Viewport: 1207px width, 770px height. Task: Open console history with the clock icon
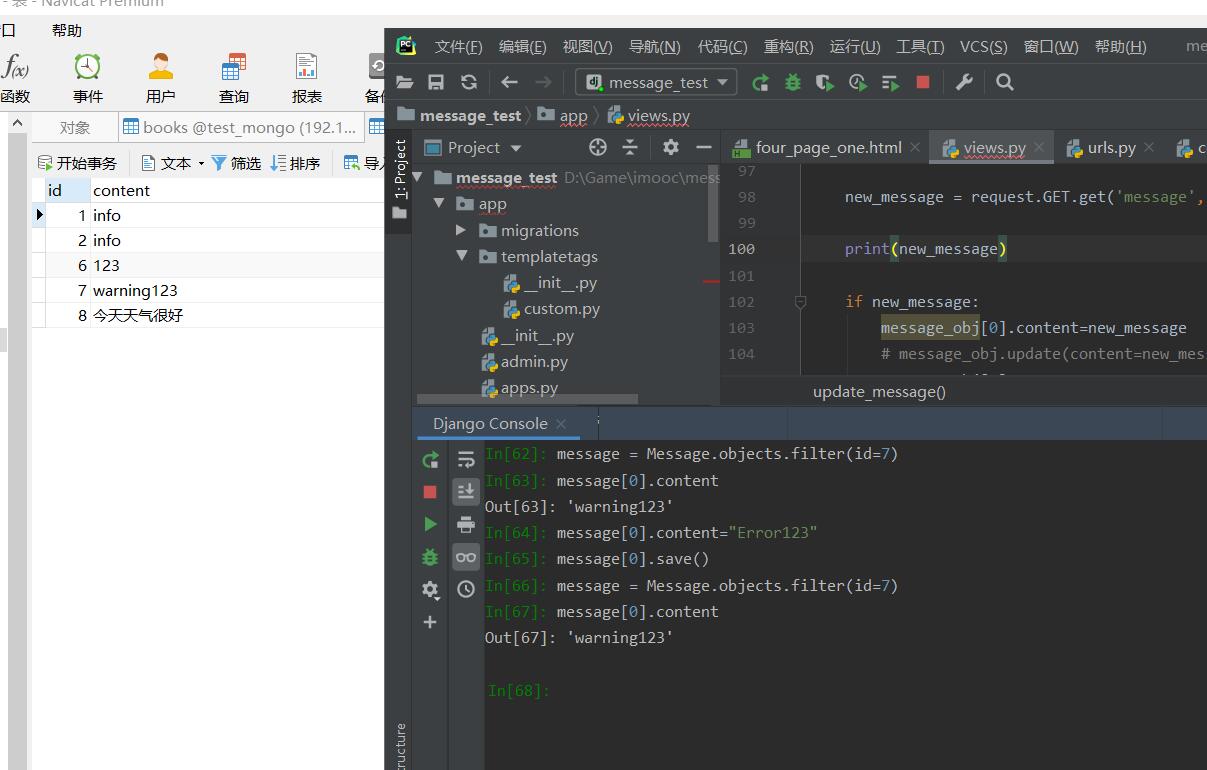466,590
